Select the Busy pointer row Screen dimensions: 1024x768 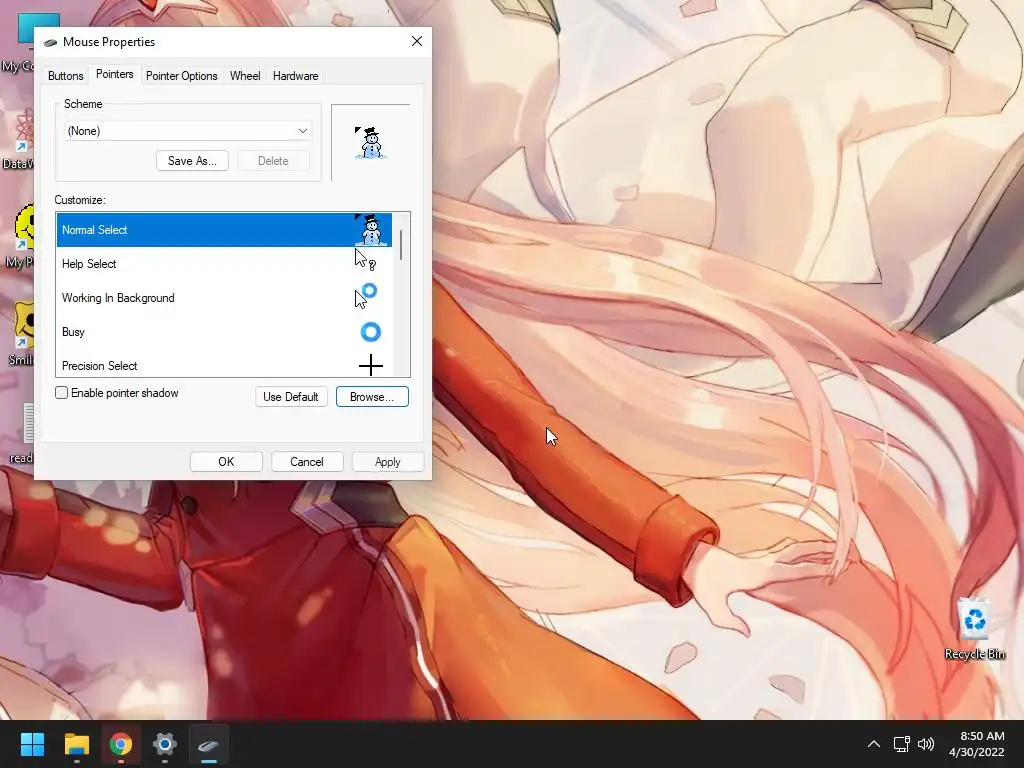[x=224, y=332]
